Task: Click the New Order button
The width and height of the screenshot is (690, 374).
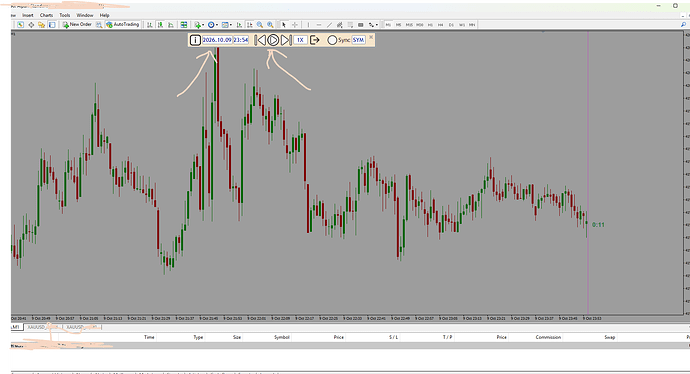Action: click(x=77, y=25)
